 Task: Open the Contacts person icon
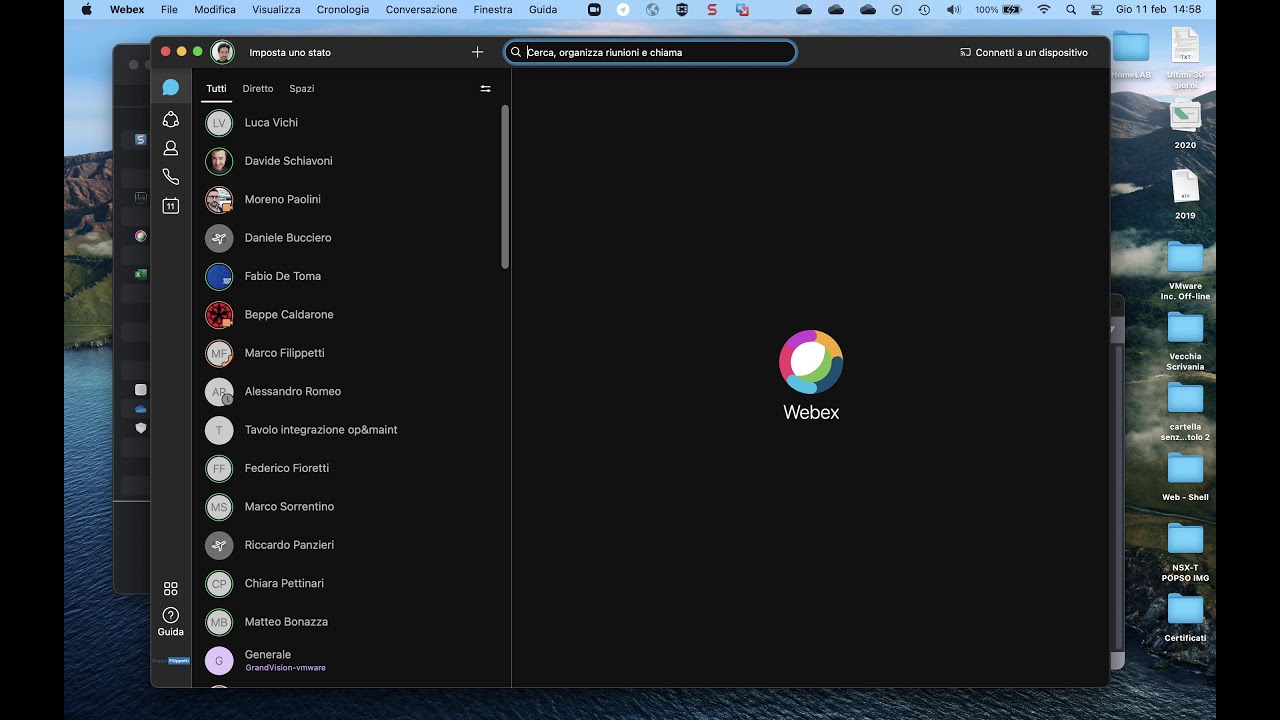pyautogui.click(x=171, y=148)
